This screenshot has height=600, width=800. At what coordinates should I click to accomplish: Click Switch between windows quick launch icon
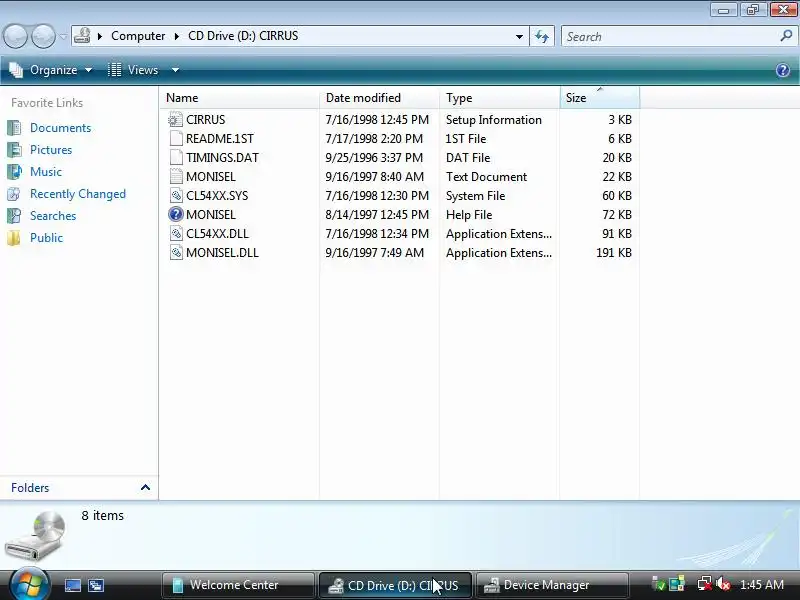(x=96, y=585)
